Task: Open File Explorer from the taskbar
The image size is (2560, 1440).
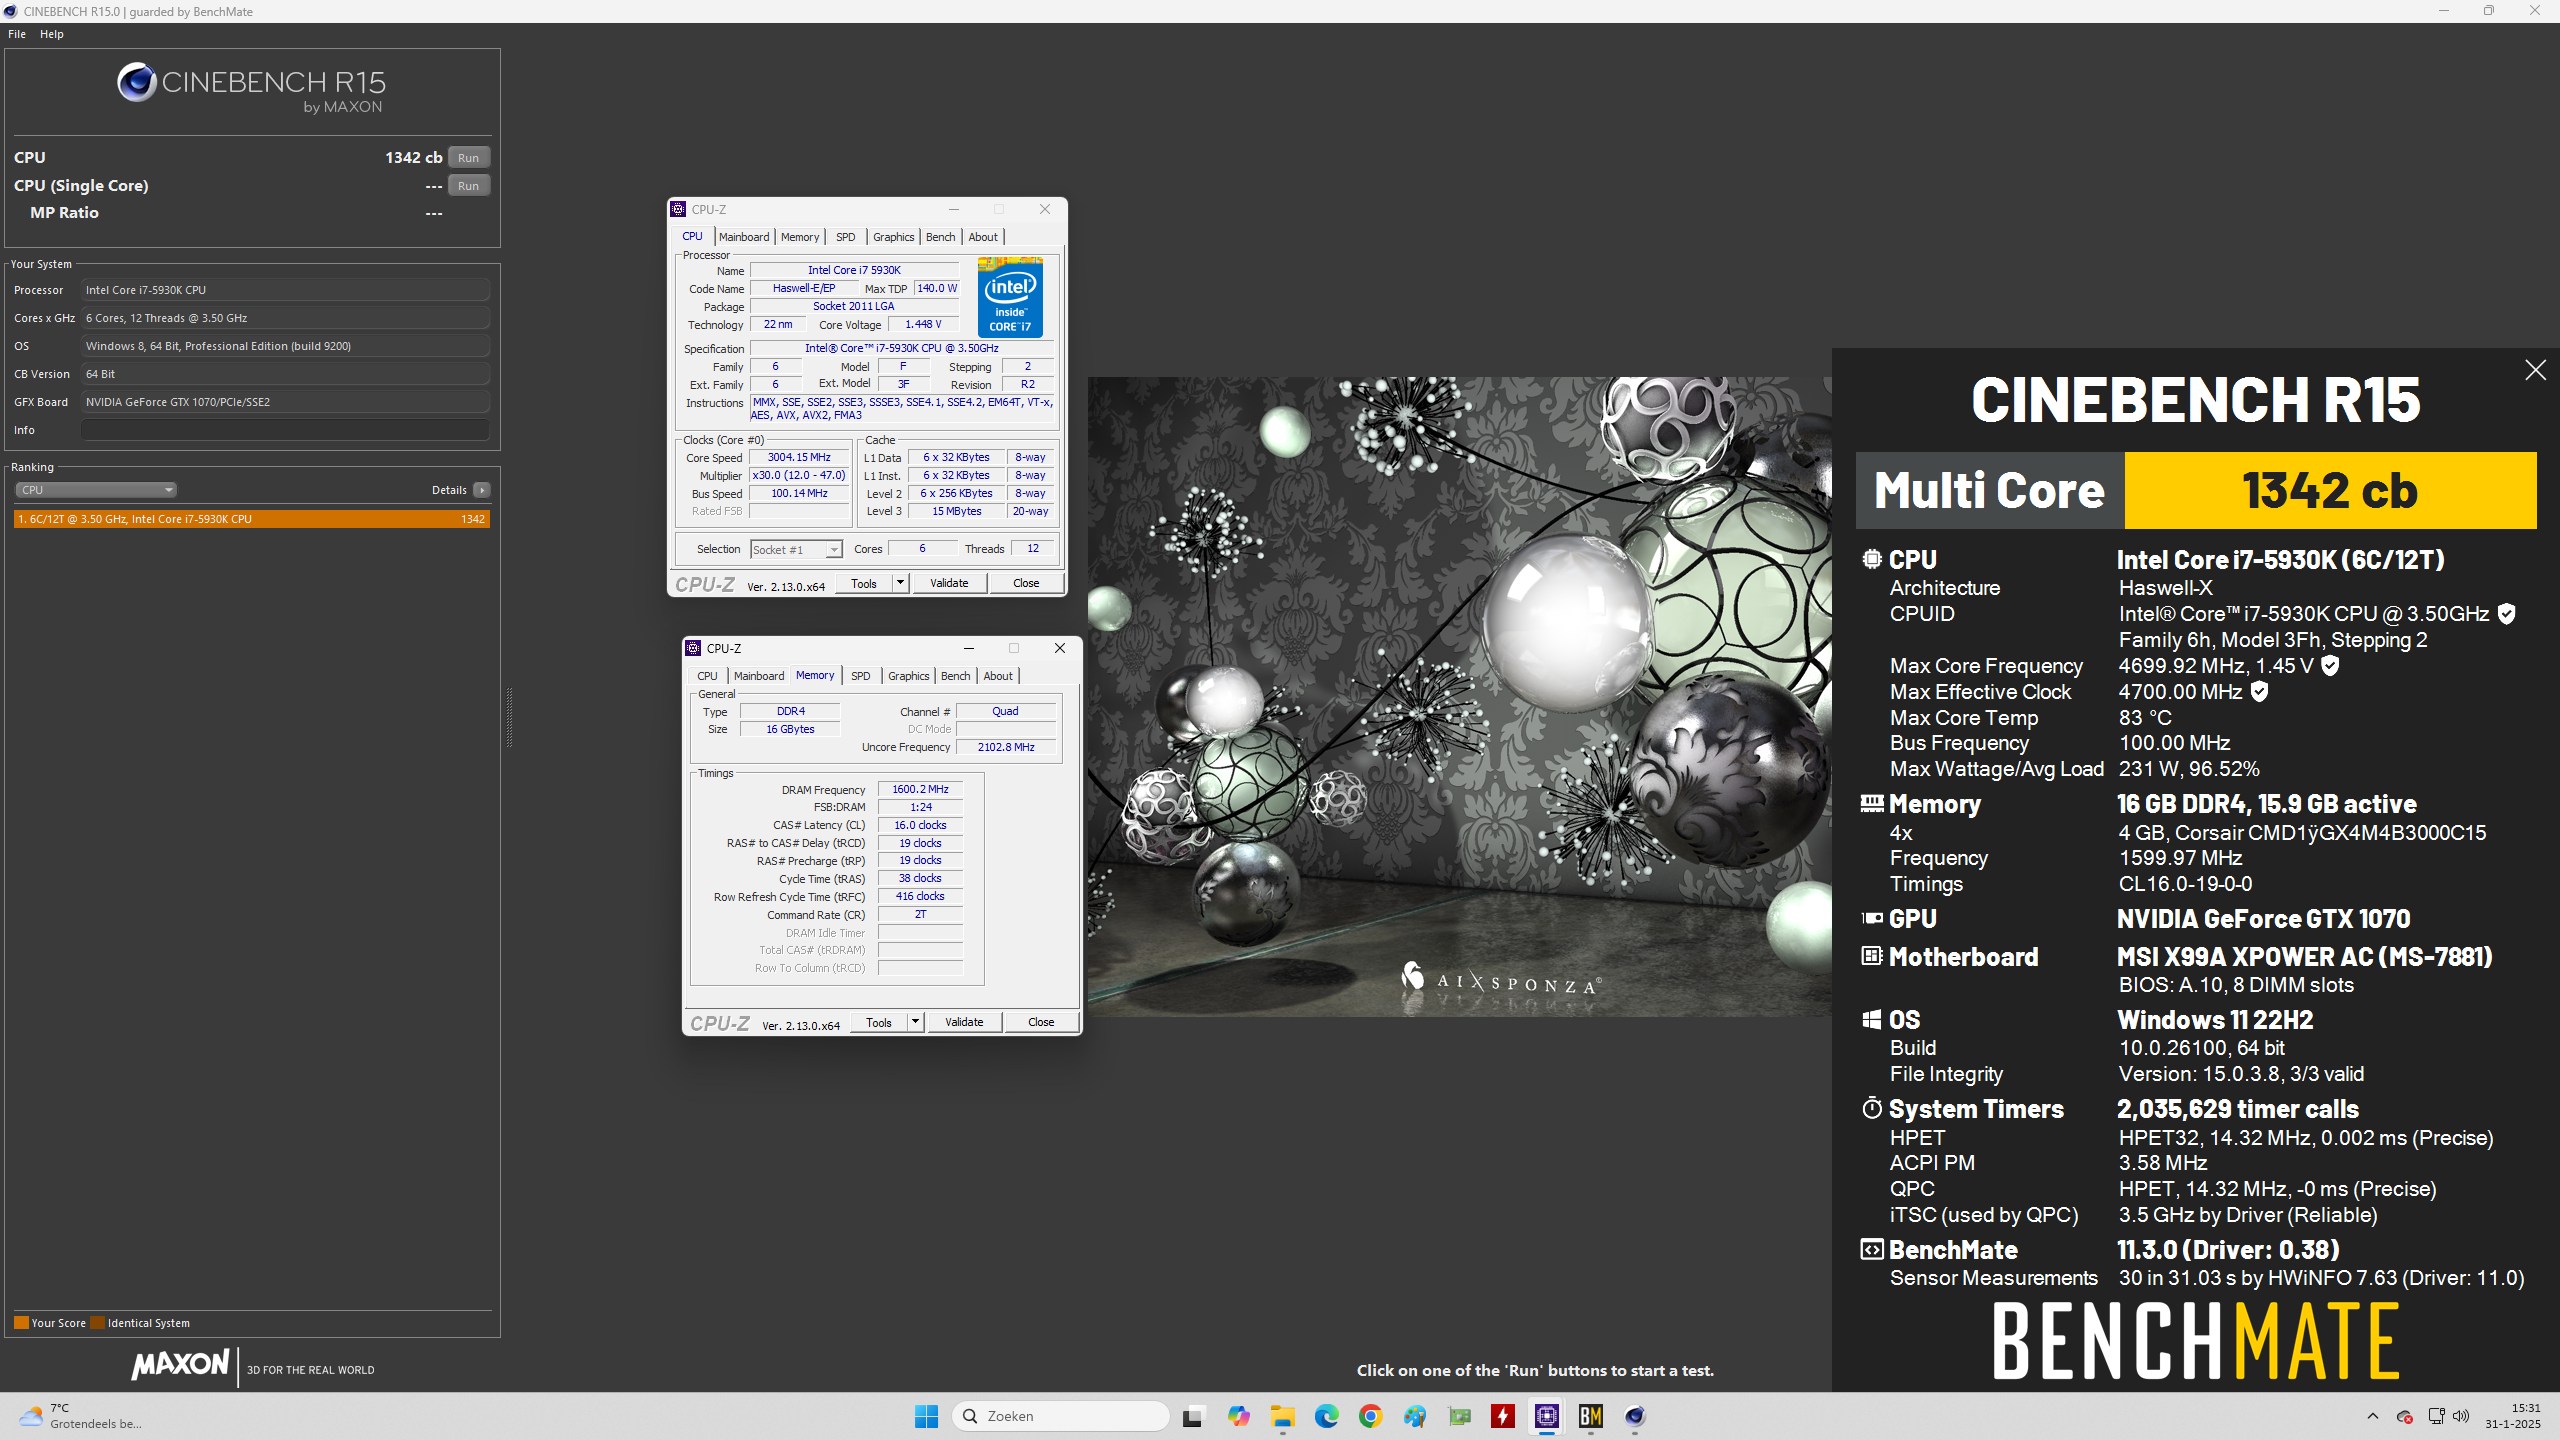Action: [1282, 1416]
